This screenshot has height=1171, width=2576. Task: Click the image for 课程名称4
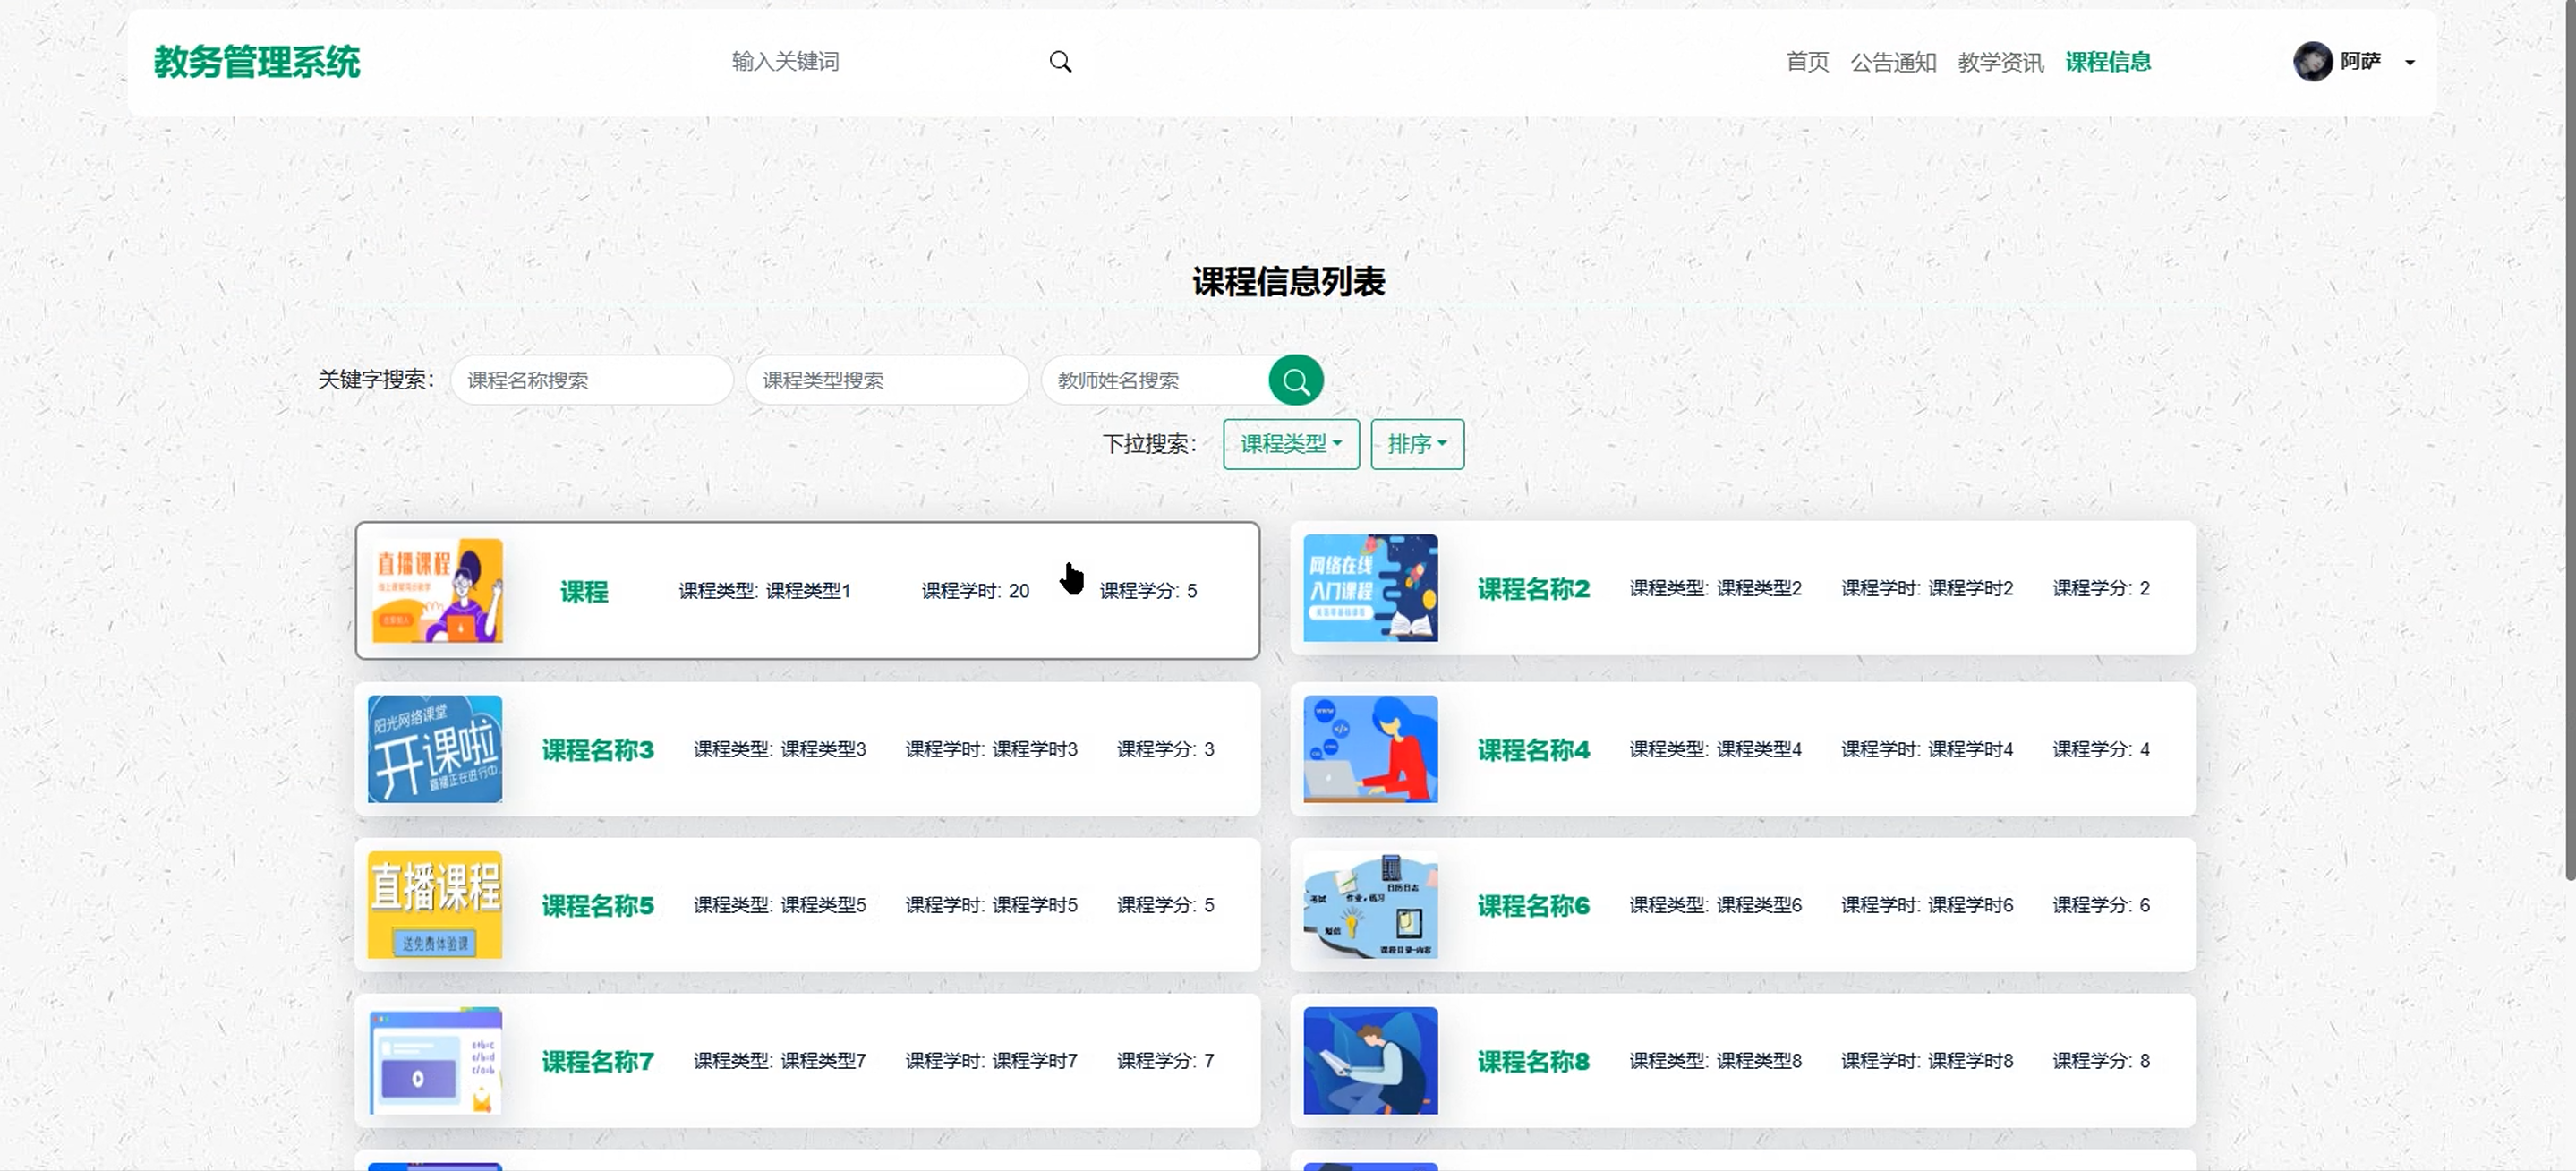1370,749
